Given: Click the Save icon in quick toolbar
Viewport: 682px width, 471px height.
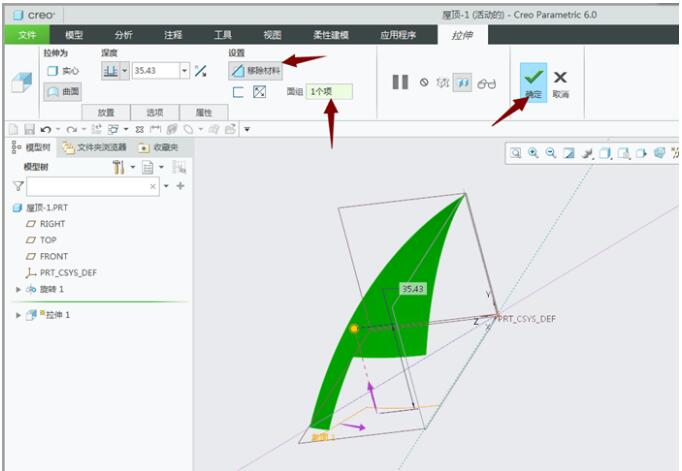Looking at the screenshot, I should click(x=29, y=129).
